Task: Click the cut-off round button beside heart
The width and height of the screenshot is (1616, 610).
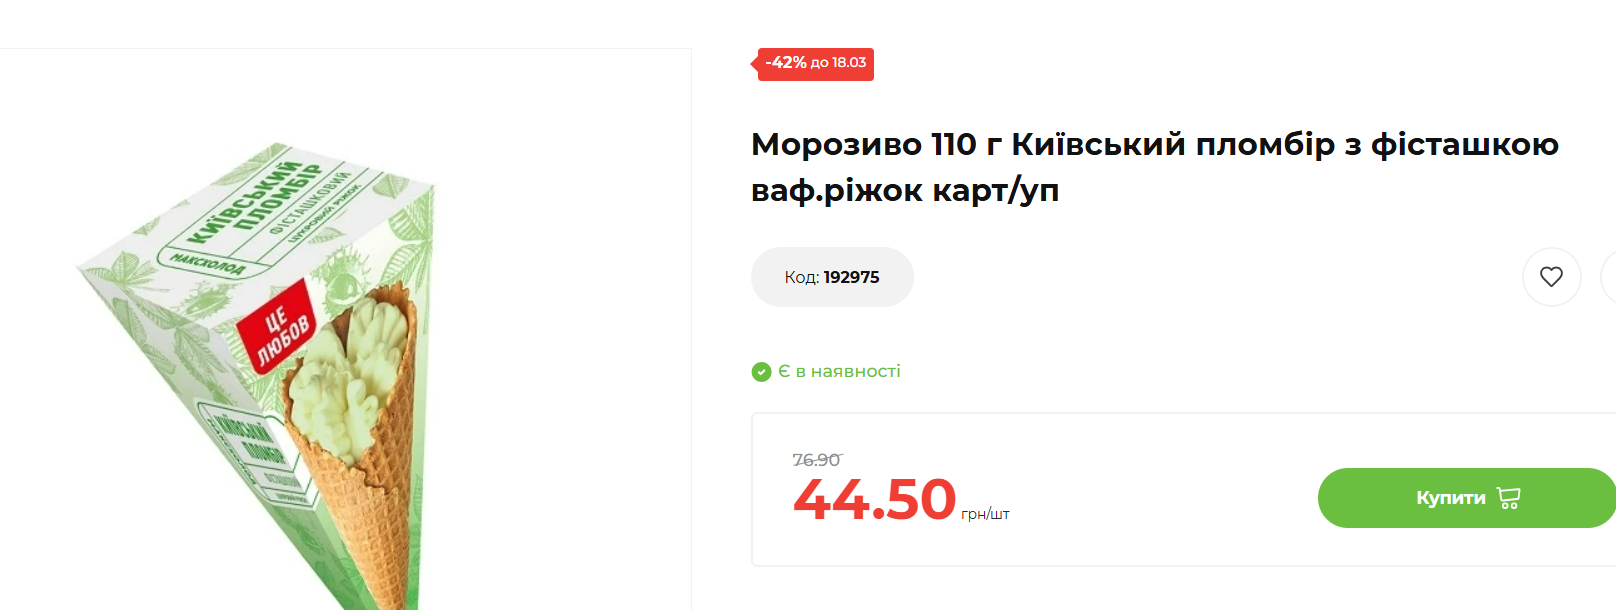Action: [1609, 277]
